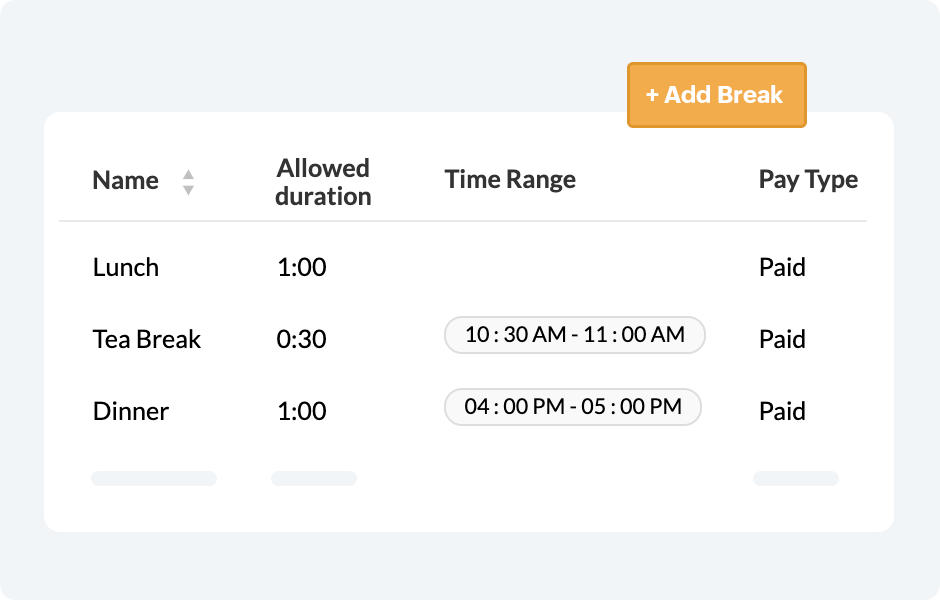Viewport: 940px width, 600px height.
Task: Click the Paid value for Dinner
Action: [x=782, y=411]
